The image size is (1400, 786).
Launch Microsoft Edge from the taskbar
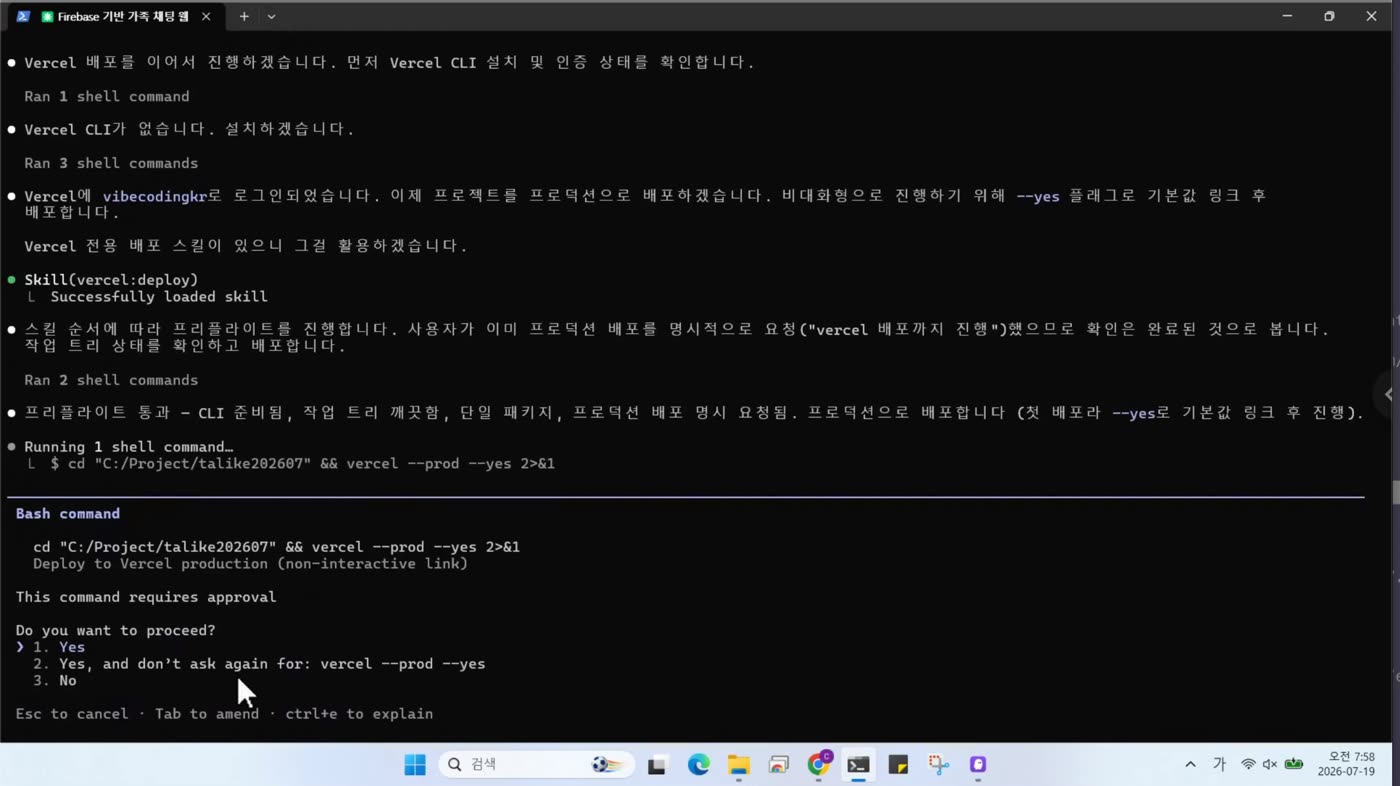(x=698, y=765)
